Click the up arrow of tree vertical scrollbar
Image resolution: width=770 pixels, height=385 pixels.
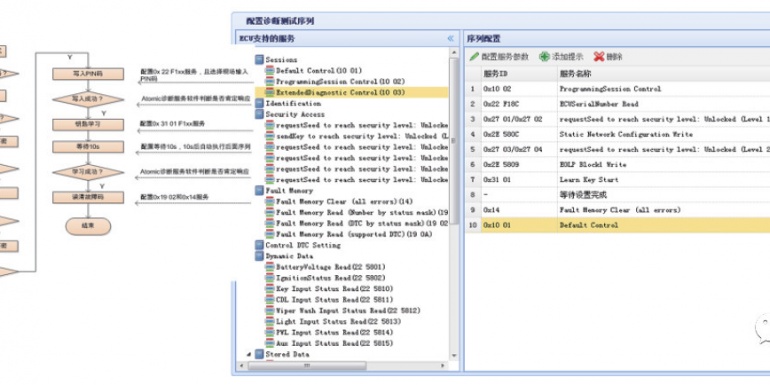pyautogui.click(x=454, y=51)
